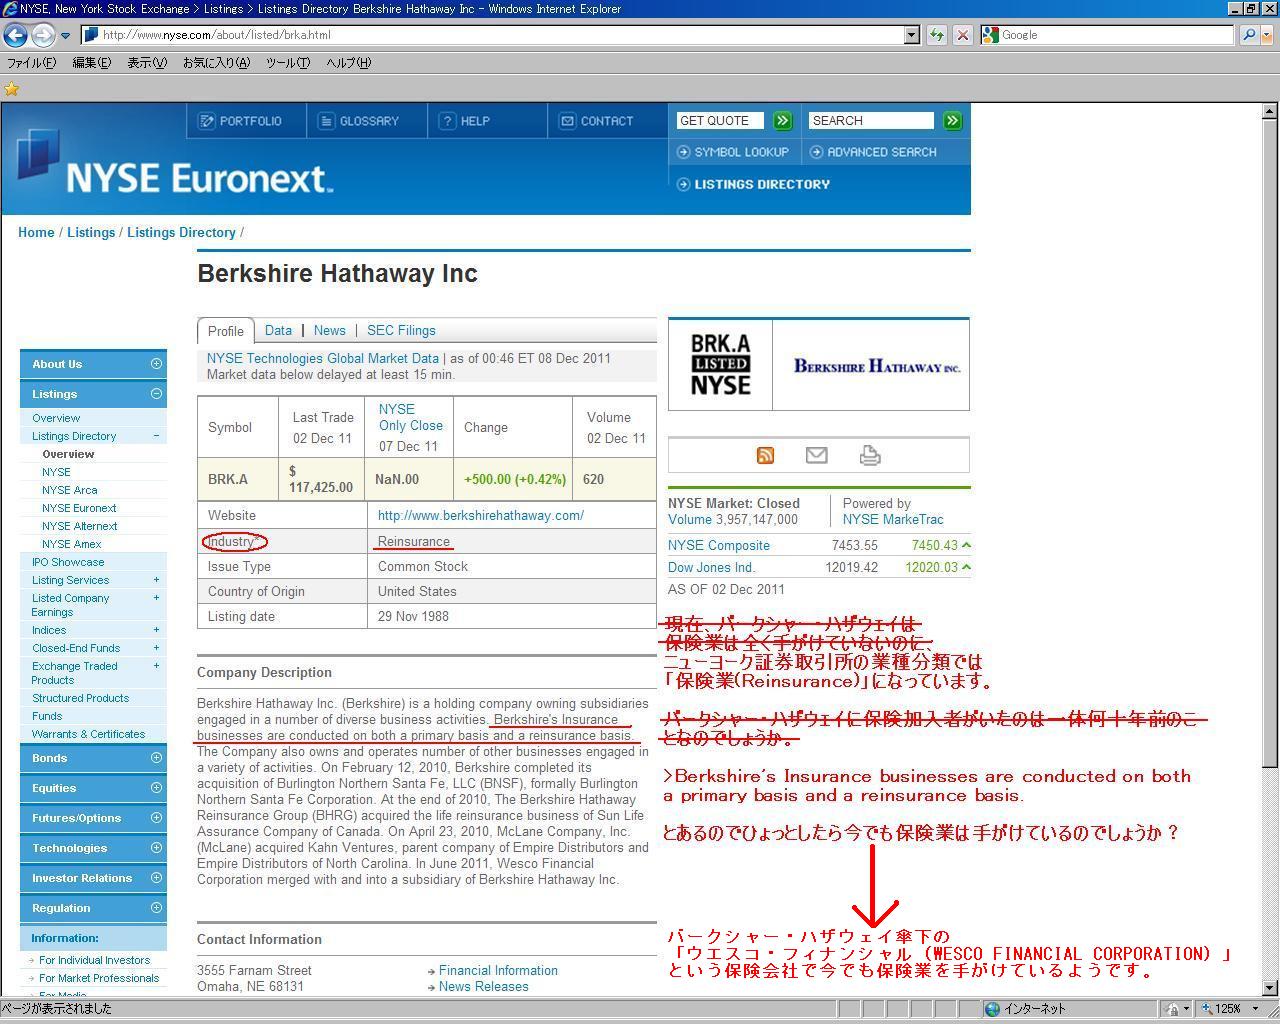Image resolution: width=1280 pixels, height=1024 pixels.
Task: Open HELP in the top navigation
Action: 465,121
